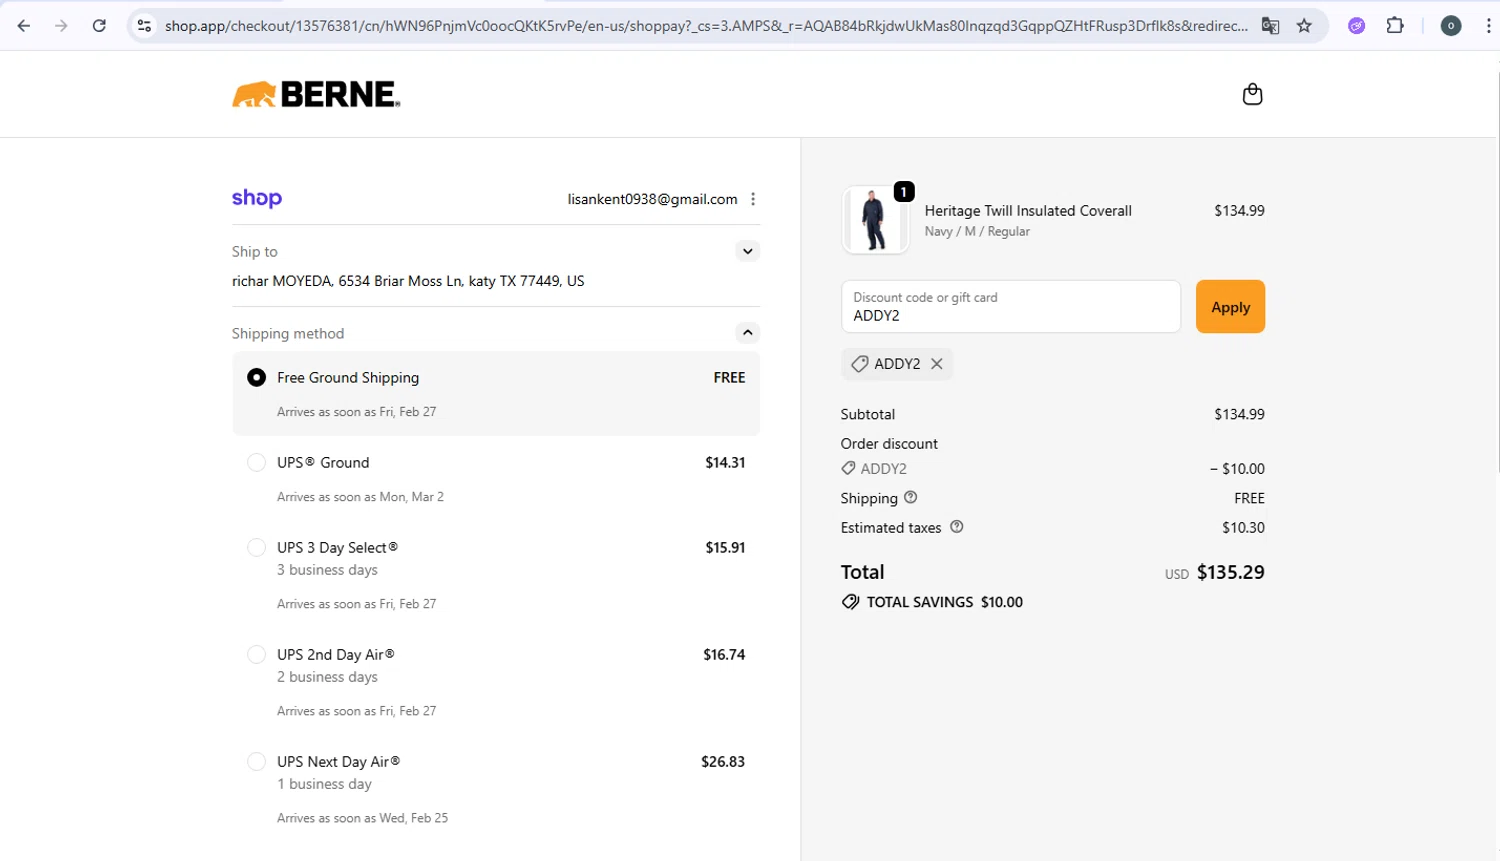Click the $14.31 UPS Ground price
This screenshot has height=861, width=1500.
pos(725,463)
